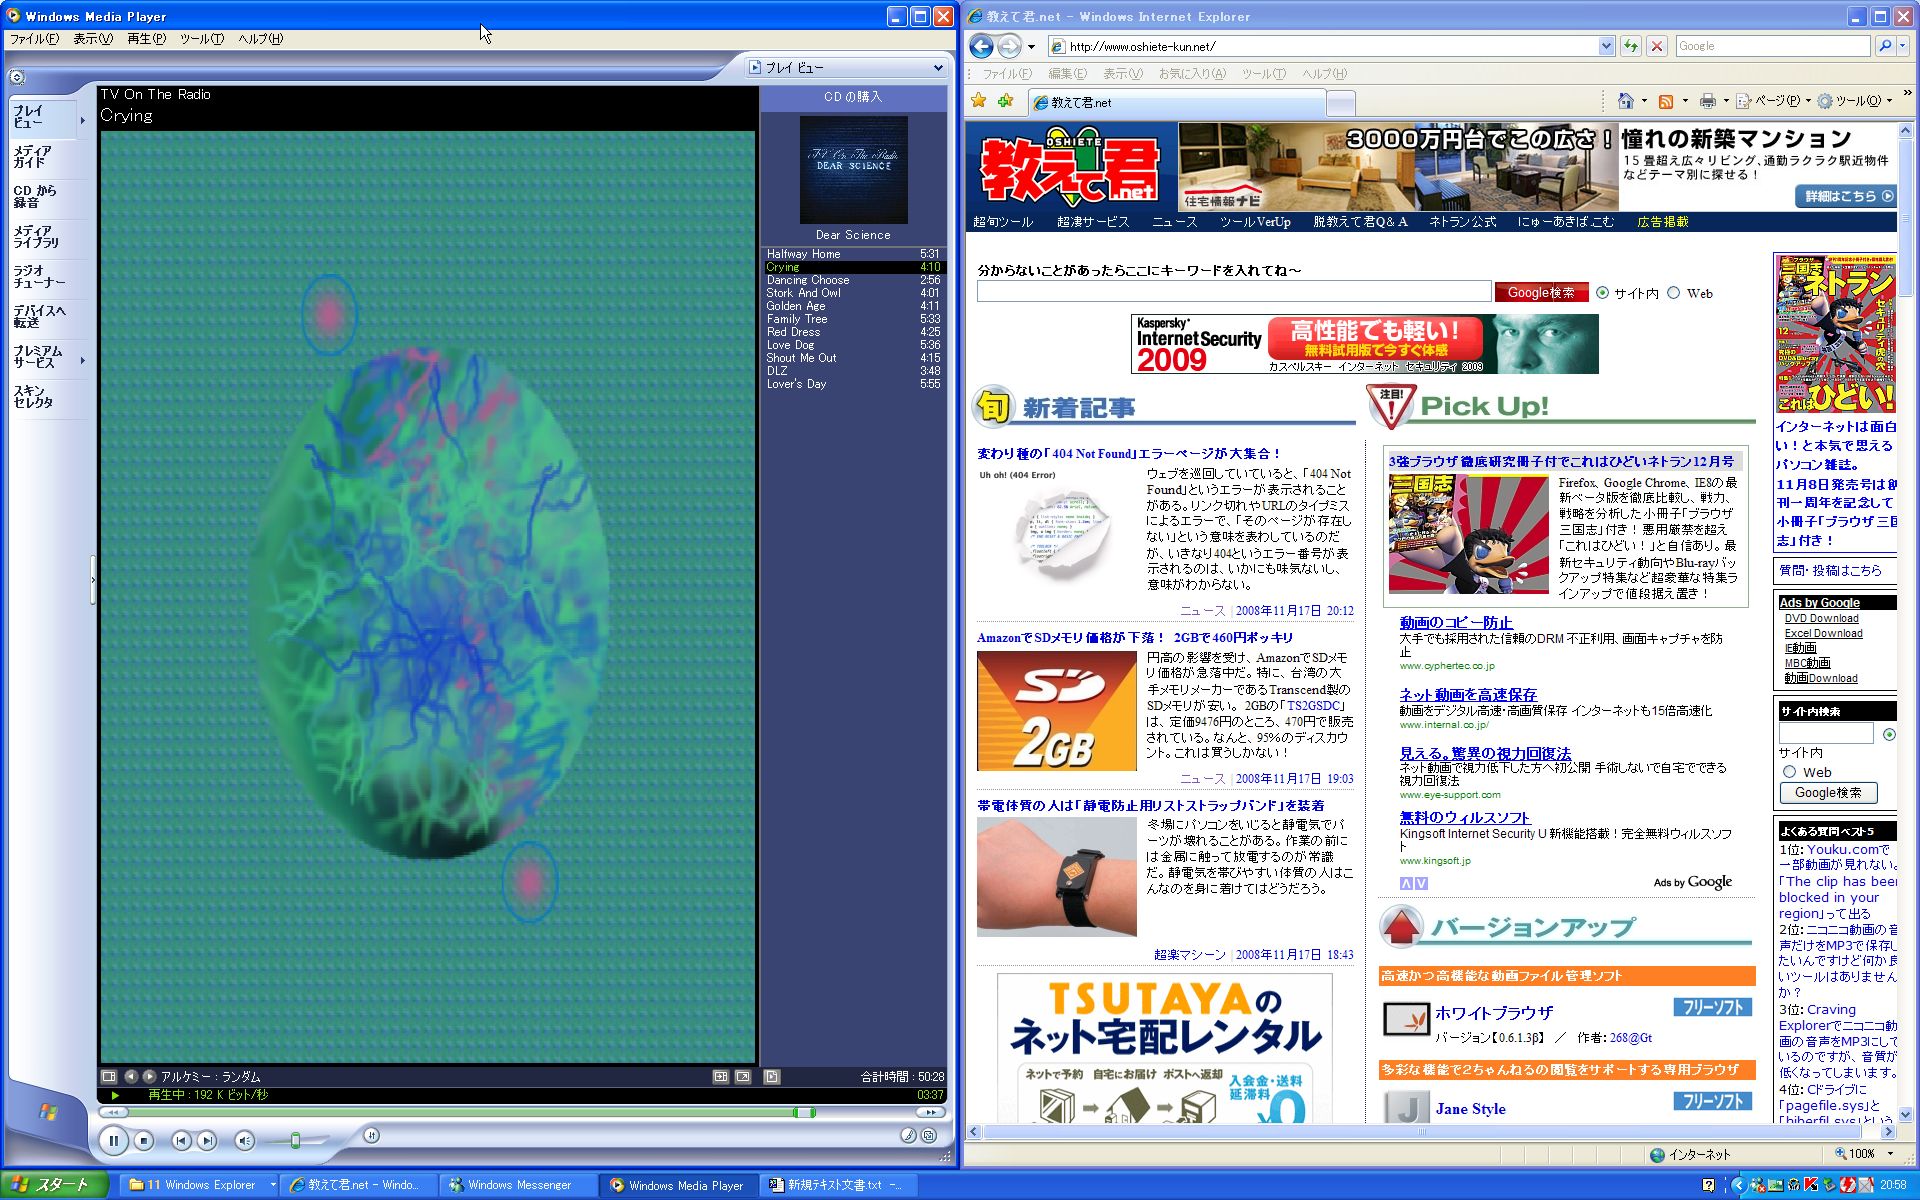The height and width of the screenshot is (1200, 1920).
Task: Open the IE recent pages dropdown arrow
Action: pos(1031,47)
